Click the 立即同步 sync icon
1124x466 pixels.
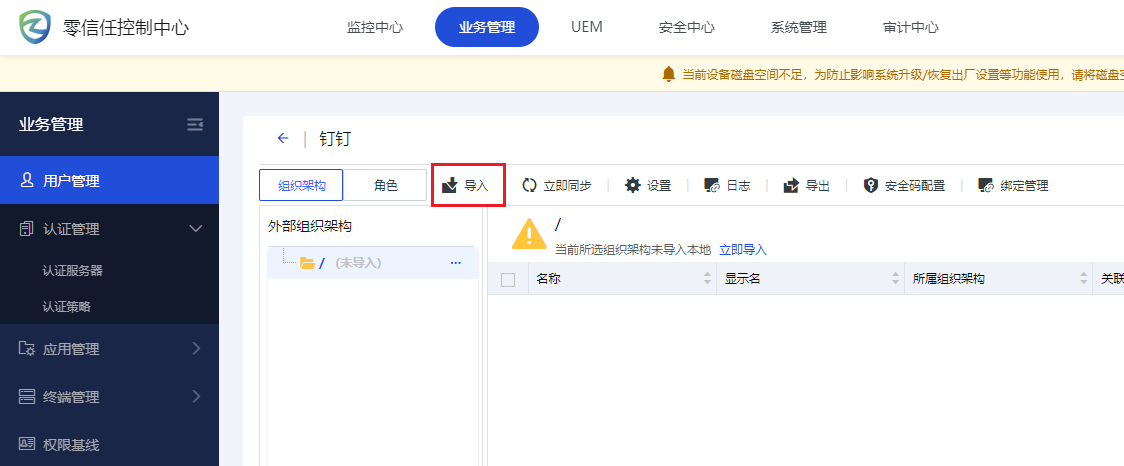click(x=530, y=185)
